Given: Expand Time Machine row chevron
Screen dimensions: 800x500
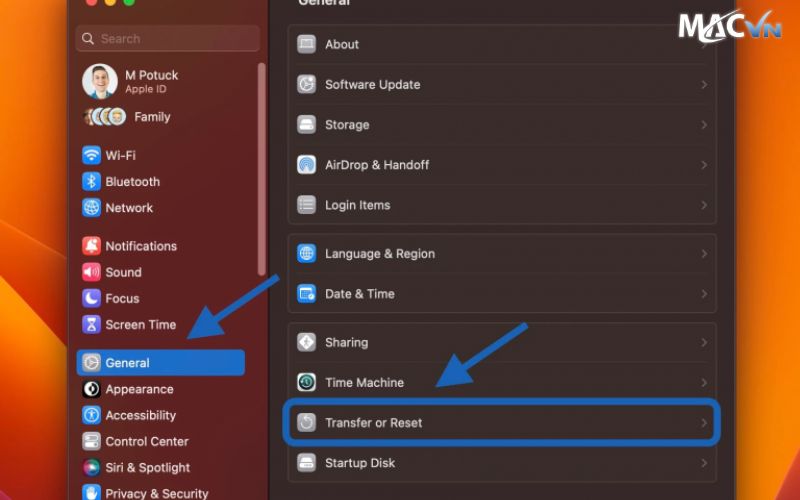Looking at the screenshot, I should click(x=704, y=383).
